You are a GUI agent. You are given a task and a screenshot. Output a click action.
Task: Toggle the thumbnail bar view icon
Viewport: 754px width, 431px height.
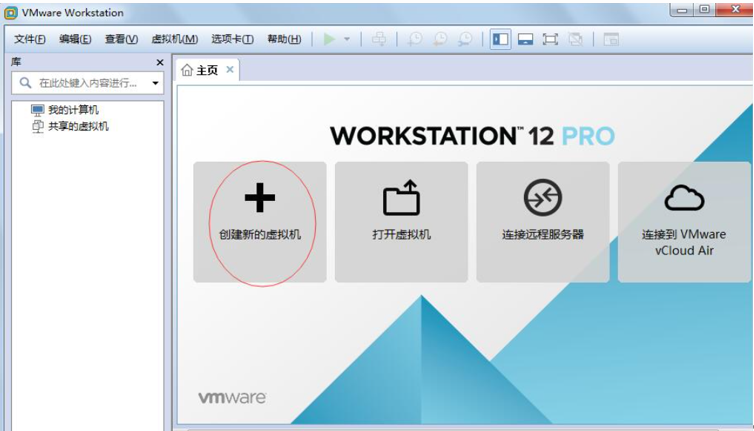pyautogui.click(x=526, y=39)
